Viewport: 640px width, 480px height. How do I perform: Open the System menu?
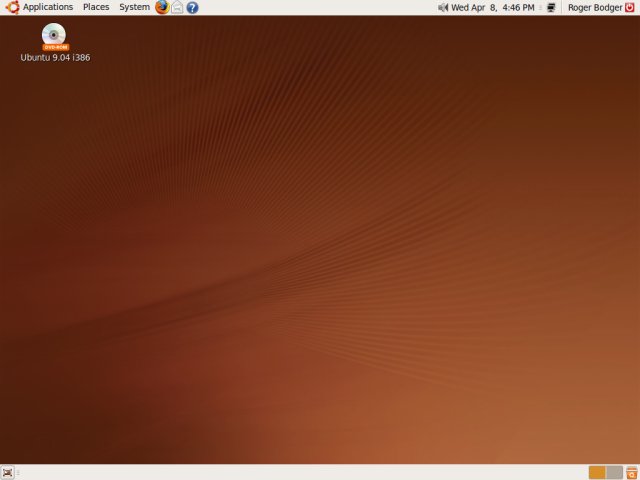pyautogui.click(x=134, y=7)
